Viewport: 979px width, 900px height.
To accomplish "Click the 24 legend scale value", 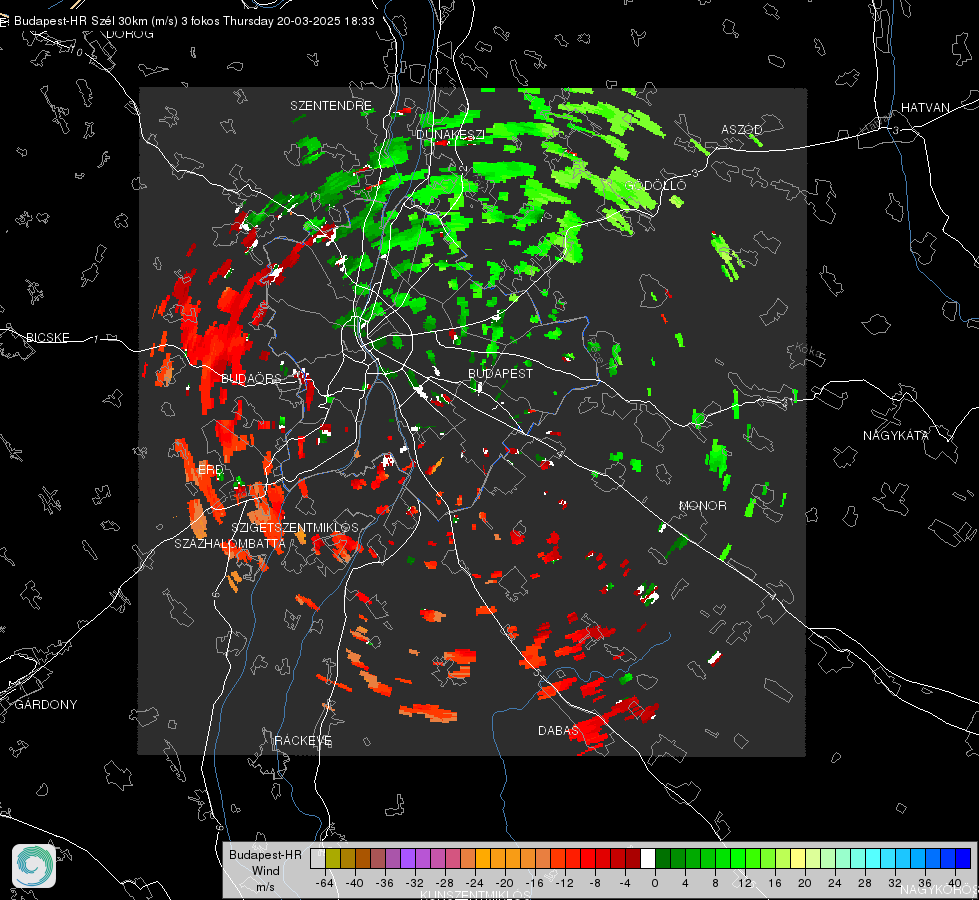I will click(x=835, y=883).
